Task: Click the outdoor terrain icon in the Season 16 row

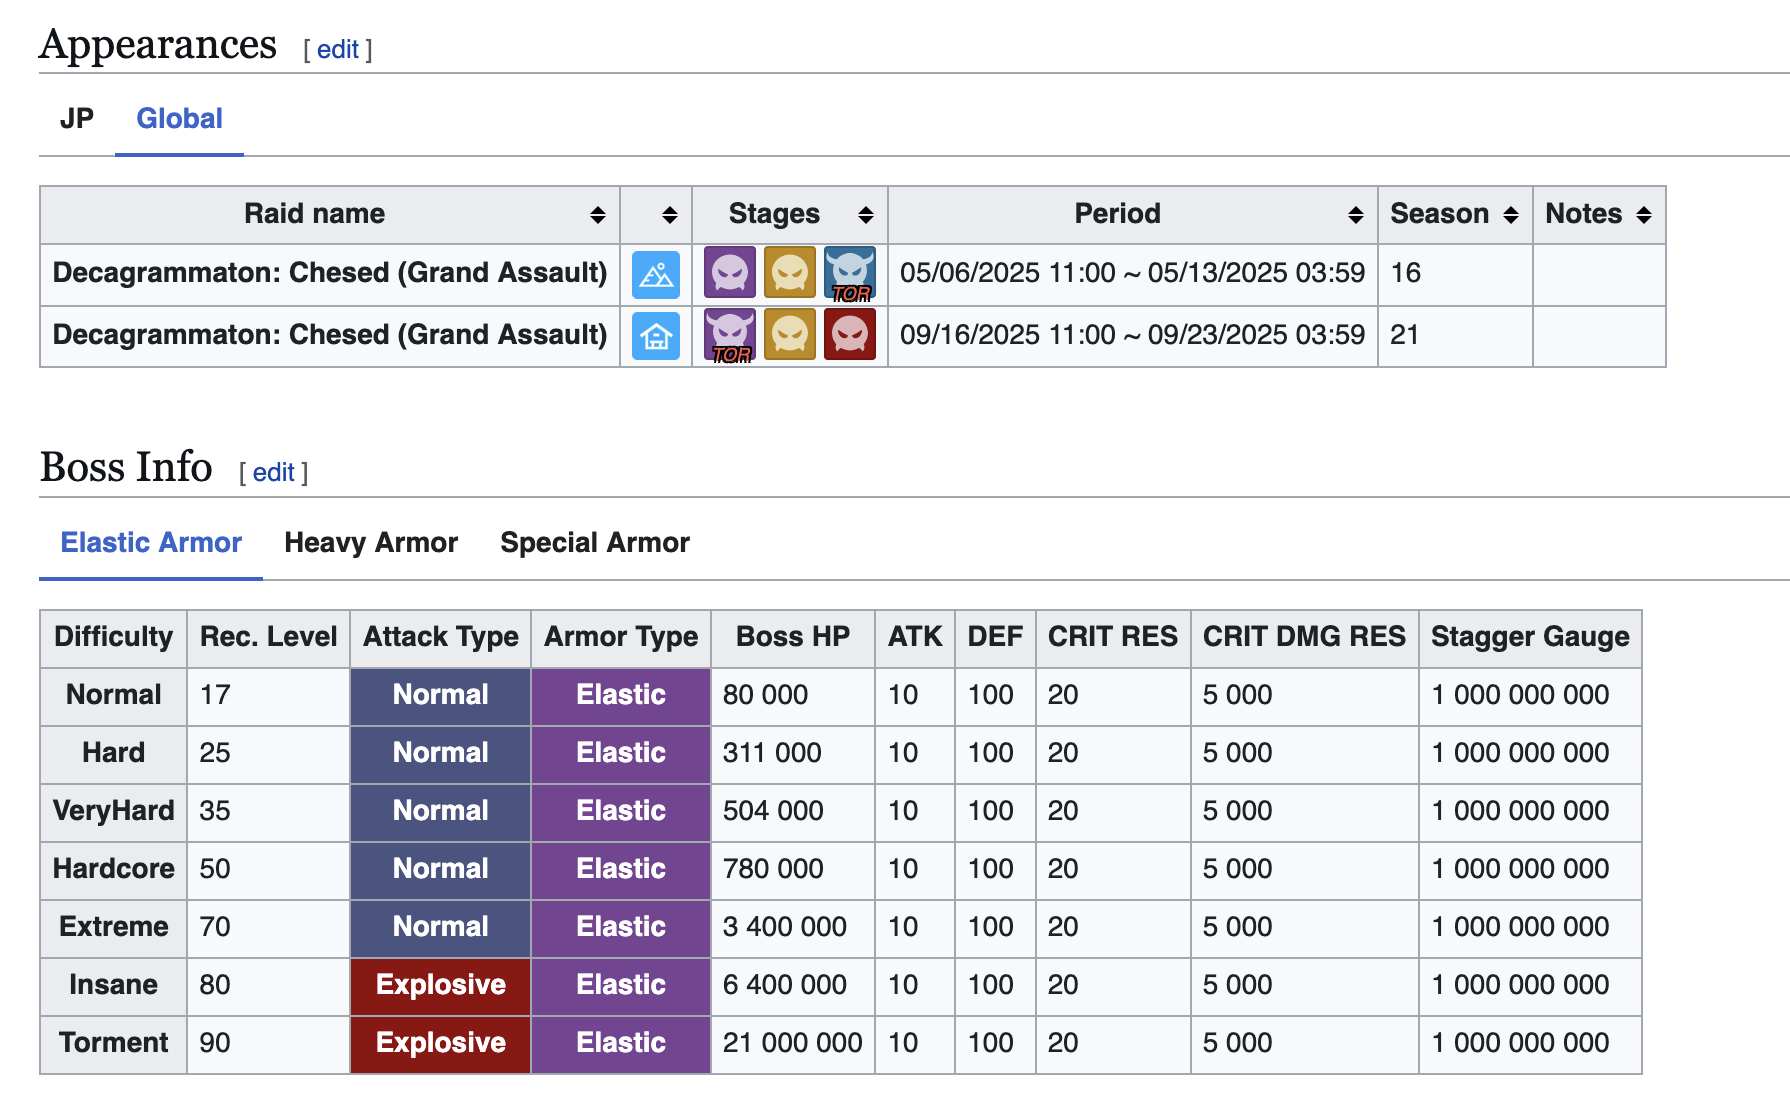Action: pos(656,274)
